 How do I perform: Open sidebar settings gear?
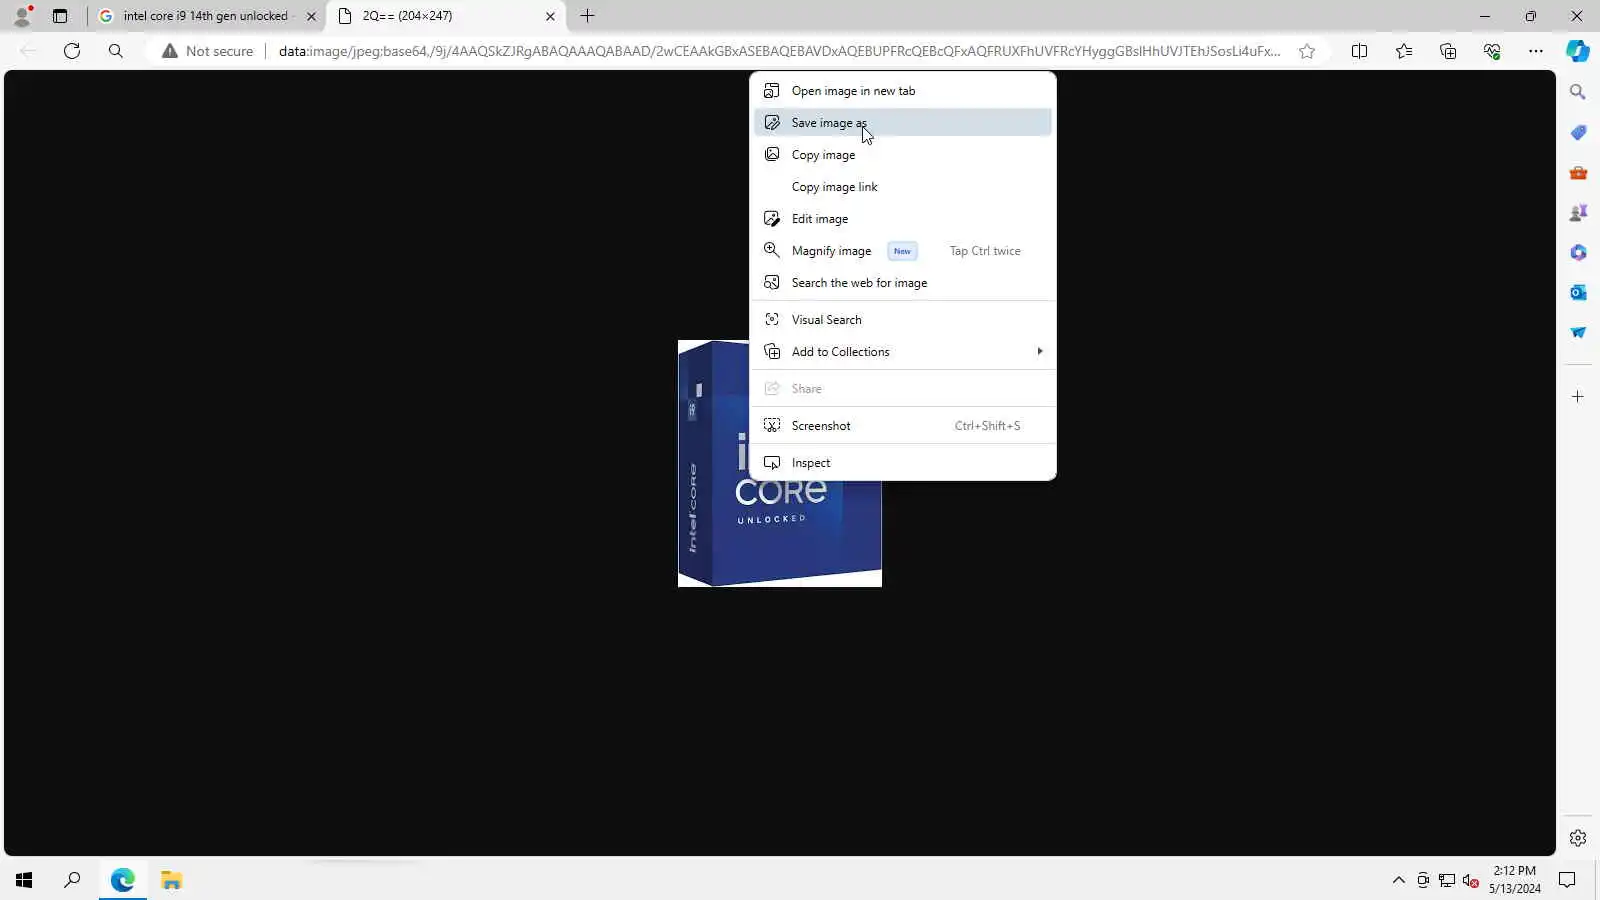tap(1578, 838)
